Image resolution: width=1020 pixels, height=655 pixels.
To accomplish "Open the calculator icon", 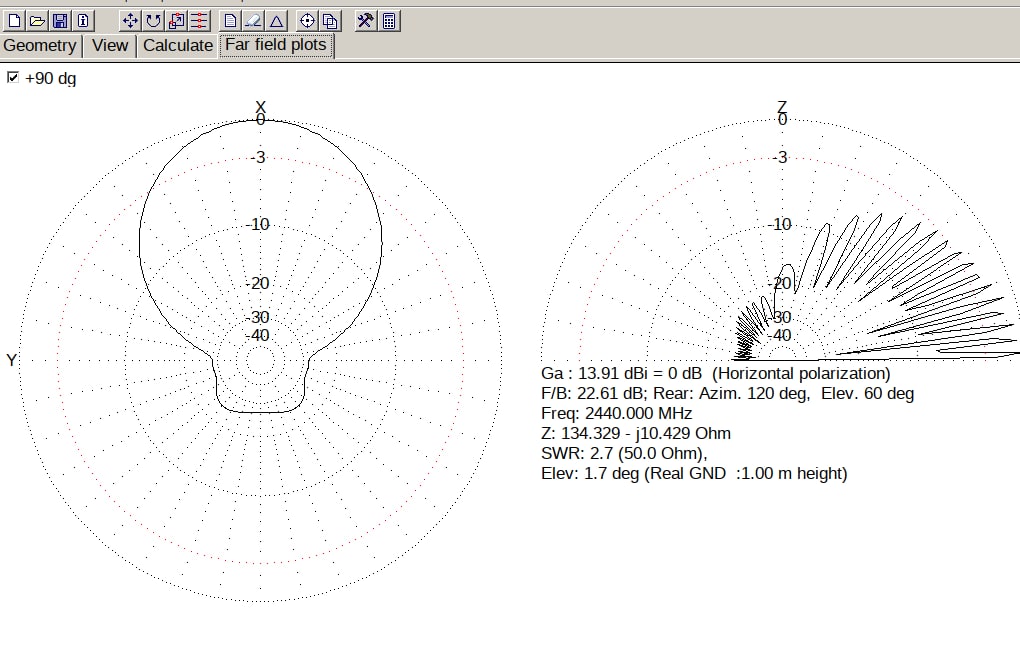I will (388, 21).
